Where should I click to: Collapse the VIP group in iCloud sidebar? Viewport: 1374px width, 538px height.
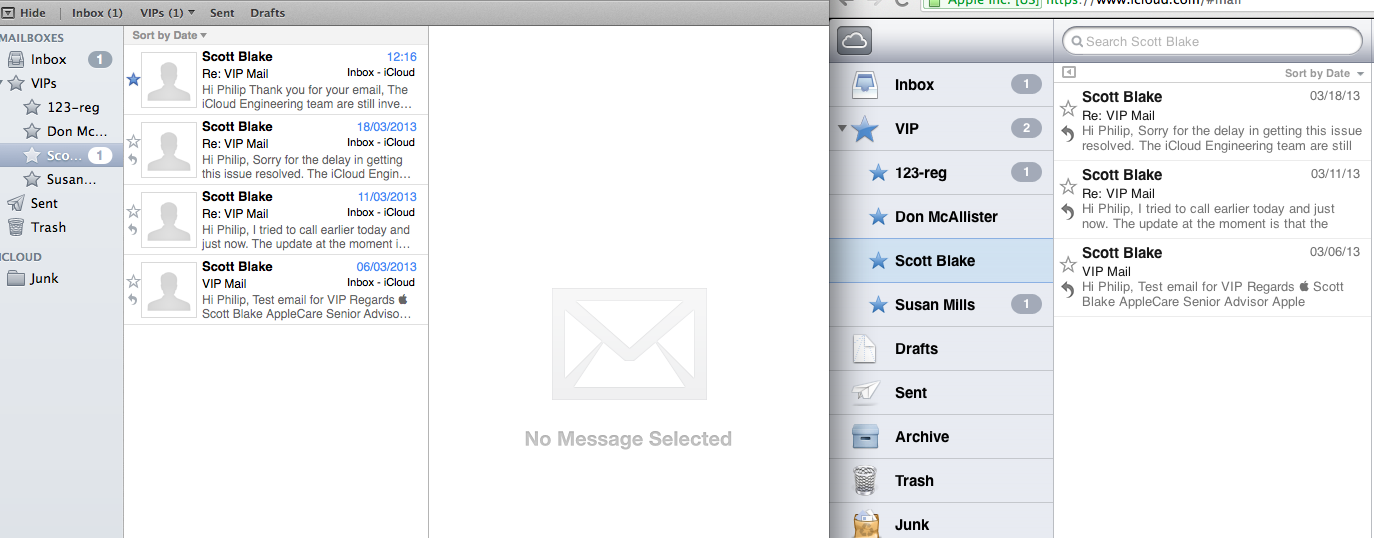(x=842, y=128)
